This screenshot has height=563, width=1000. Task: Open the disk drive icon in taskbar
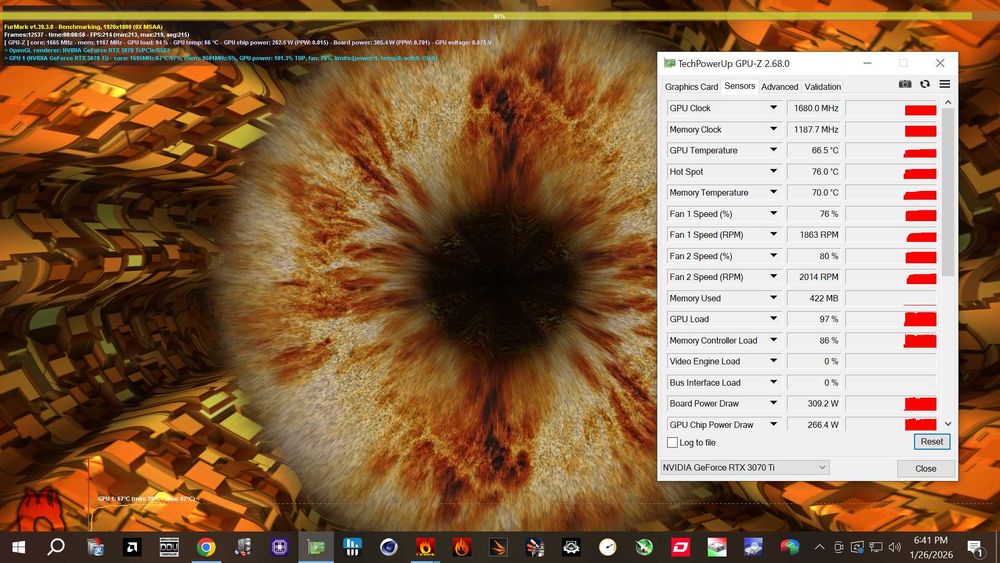click(x=717, y=547)
